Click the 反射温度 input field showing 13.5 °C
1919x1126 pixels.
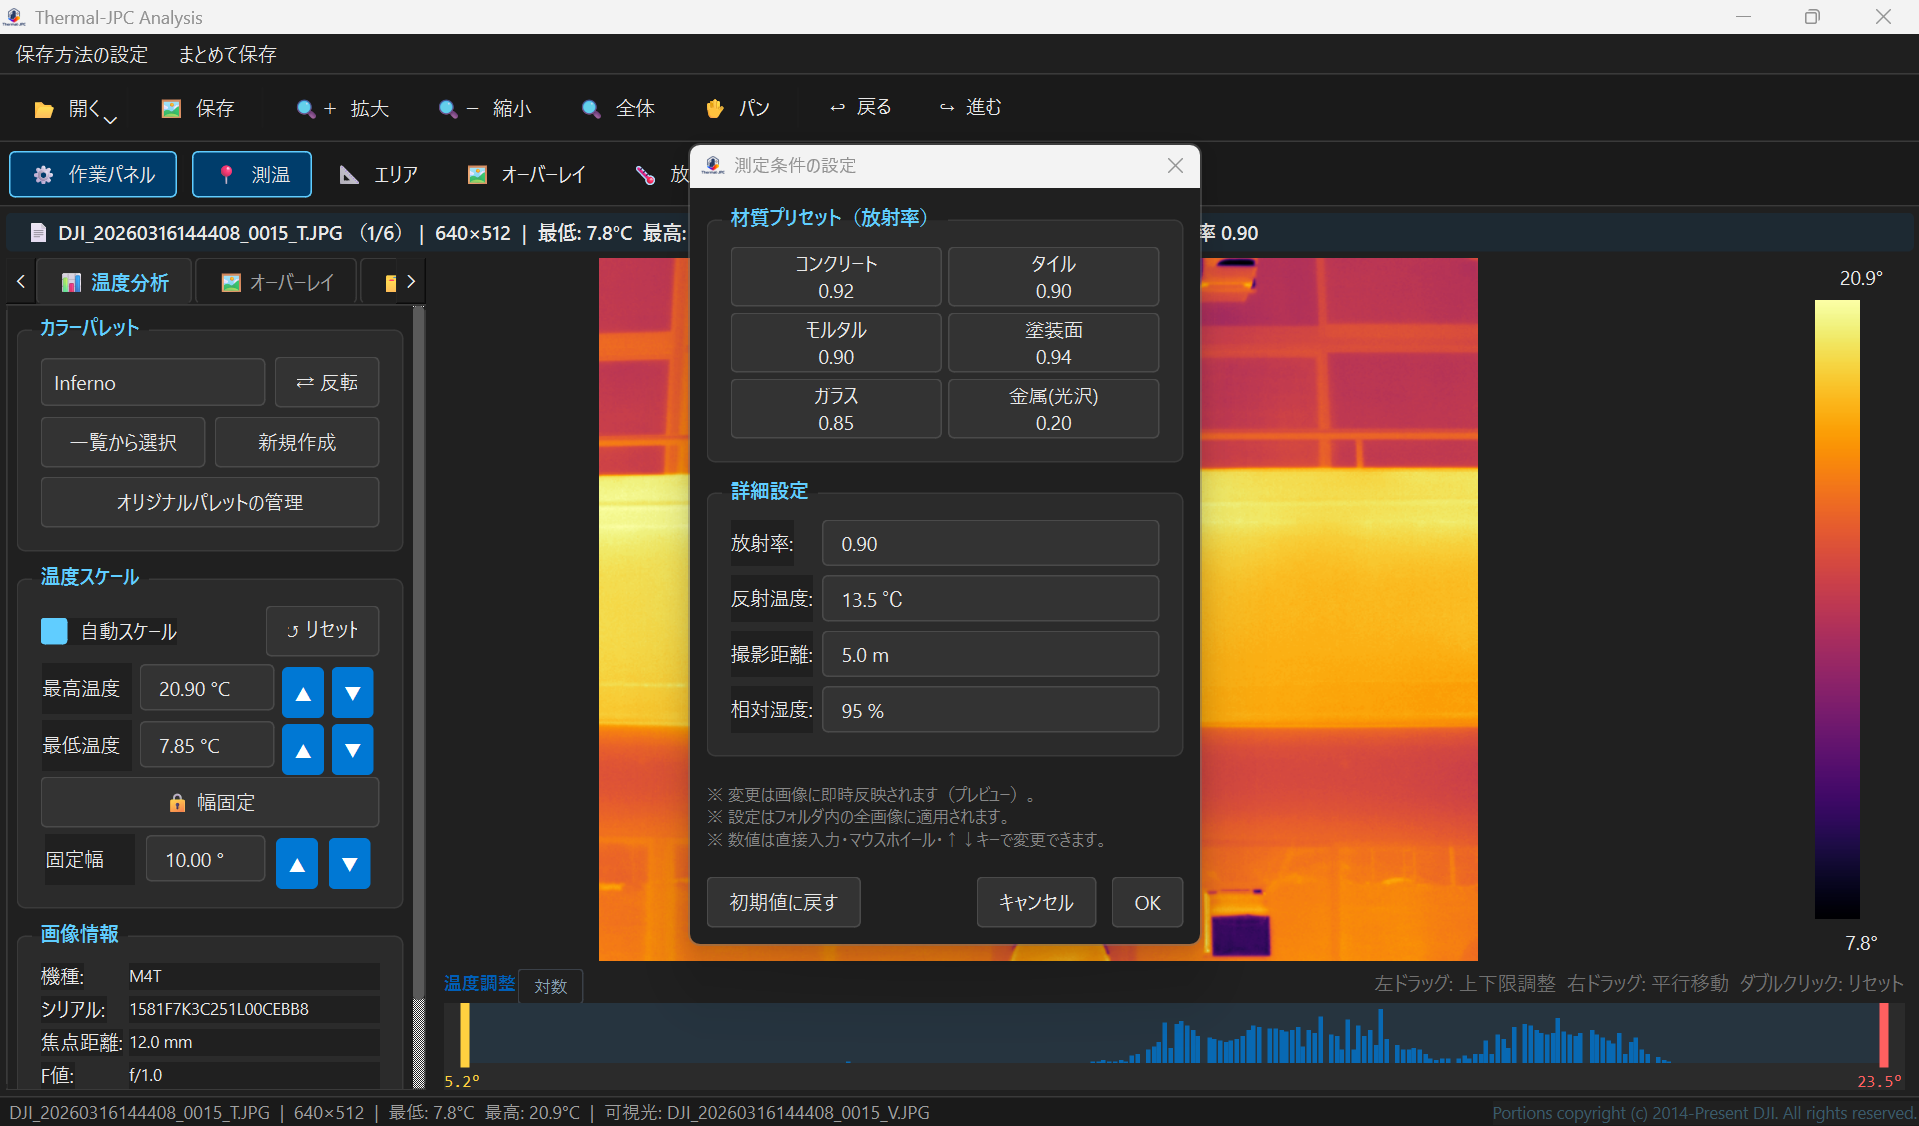[x=990, y=599]
